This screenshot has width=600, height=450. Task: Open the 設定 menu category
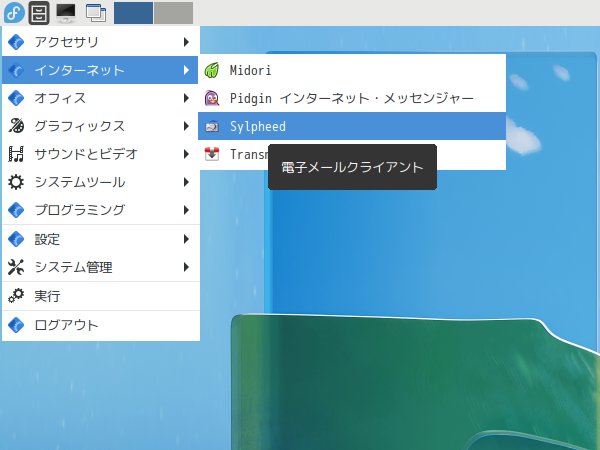(101, 239)
